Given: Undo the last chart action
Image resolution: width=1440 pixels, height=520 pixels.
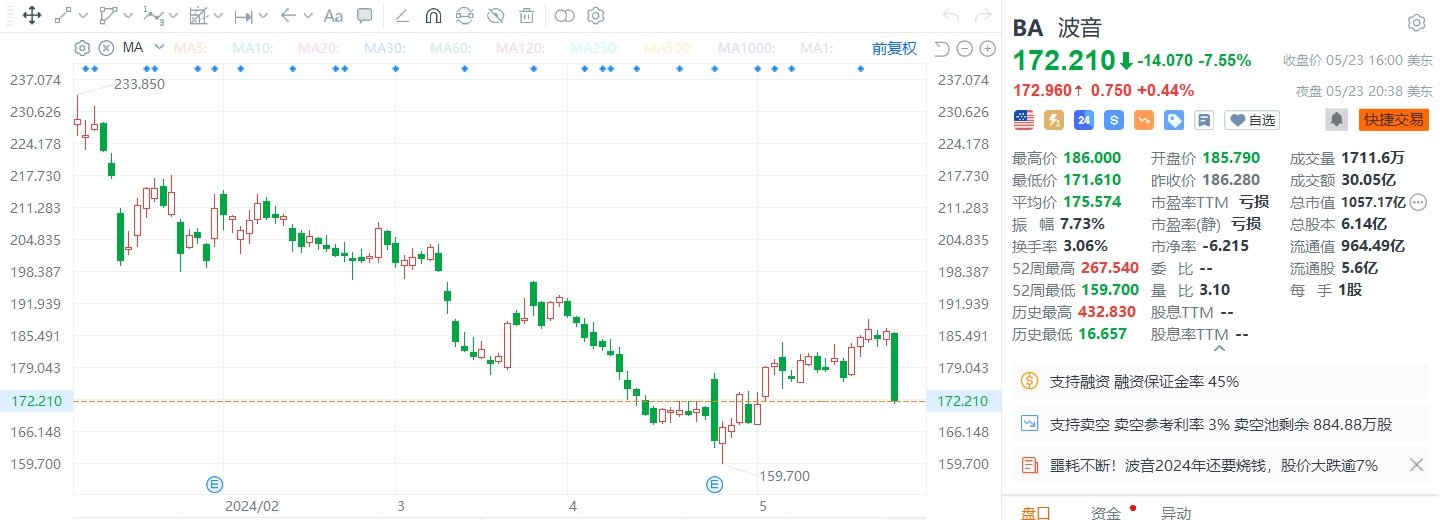Looking at the screenshot, I should (952, 16).
